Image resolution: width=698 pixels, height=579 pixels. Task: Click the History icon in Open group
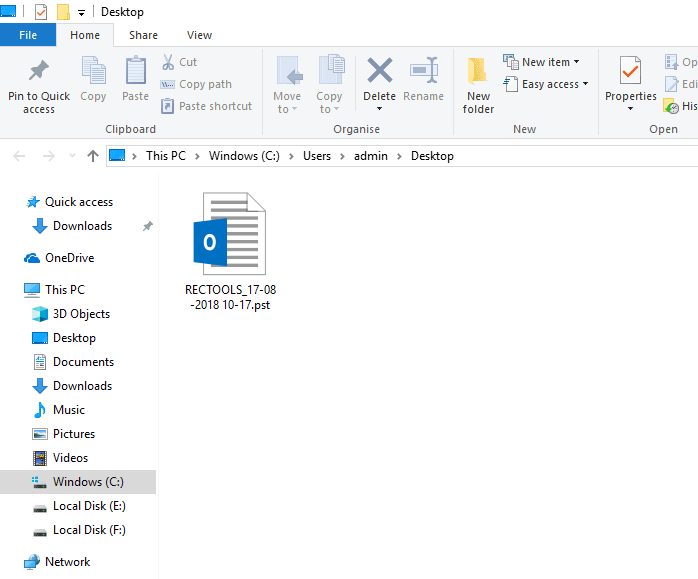[671, 106]
